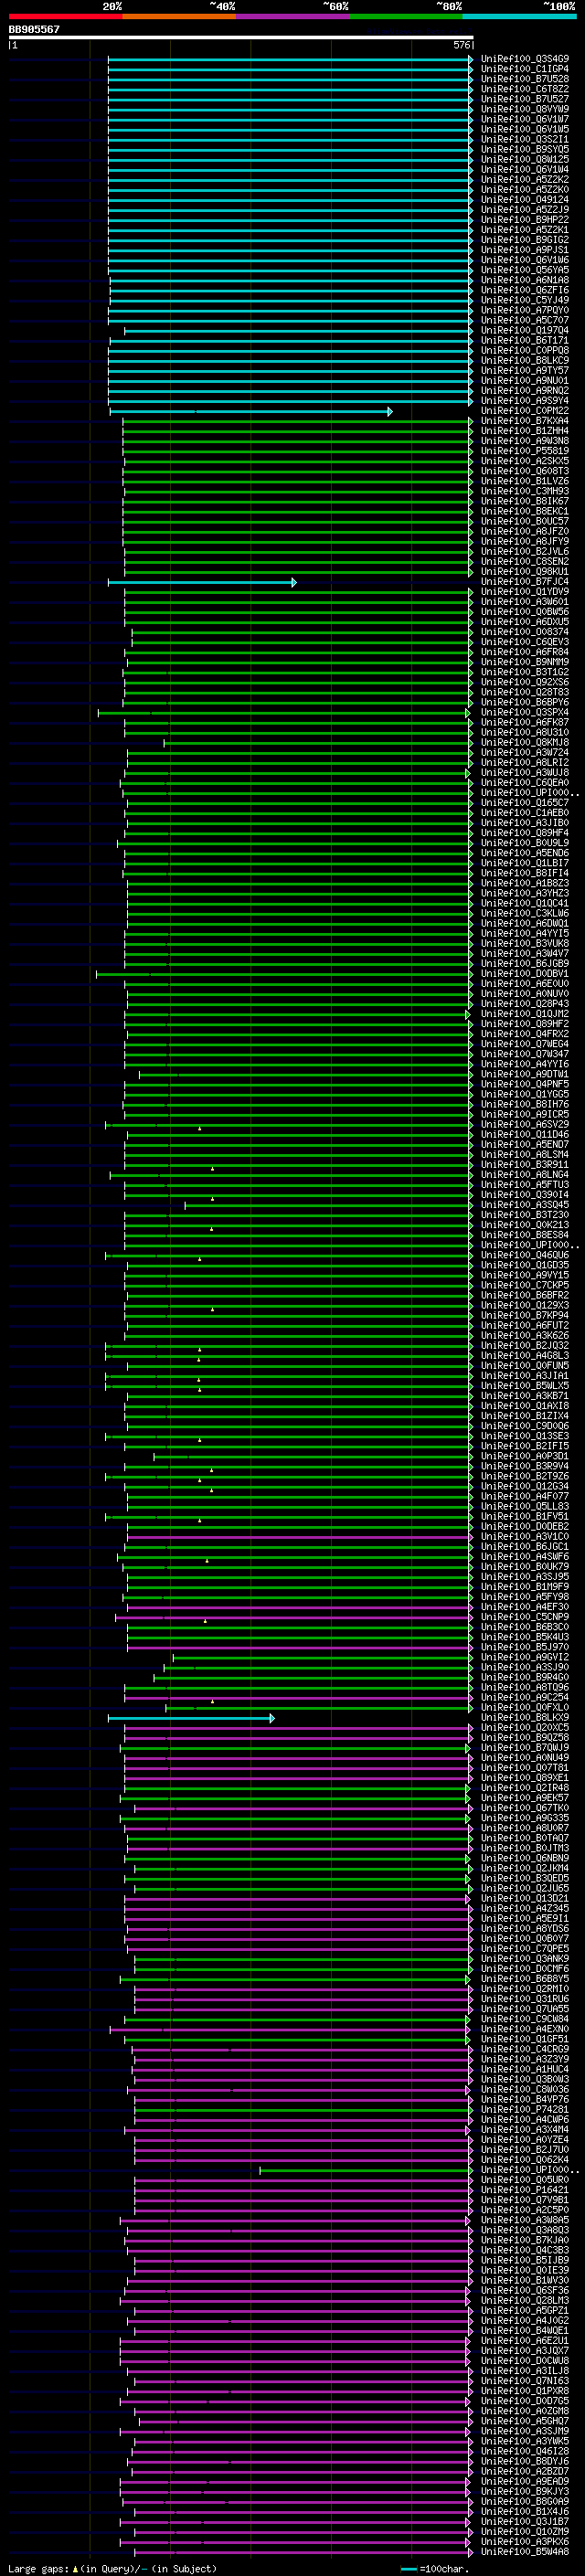This screenshot has width=585, height=2576.
Task: Select hit UniRef100_Q3S4G9
Action: click(x=525, y=59)
